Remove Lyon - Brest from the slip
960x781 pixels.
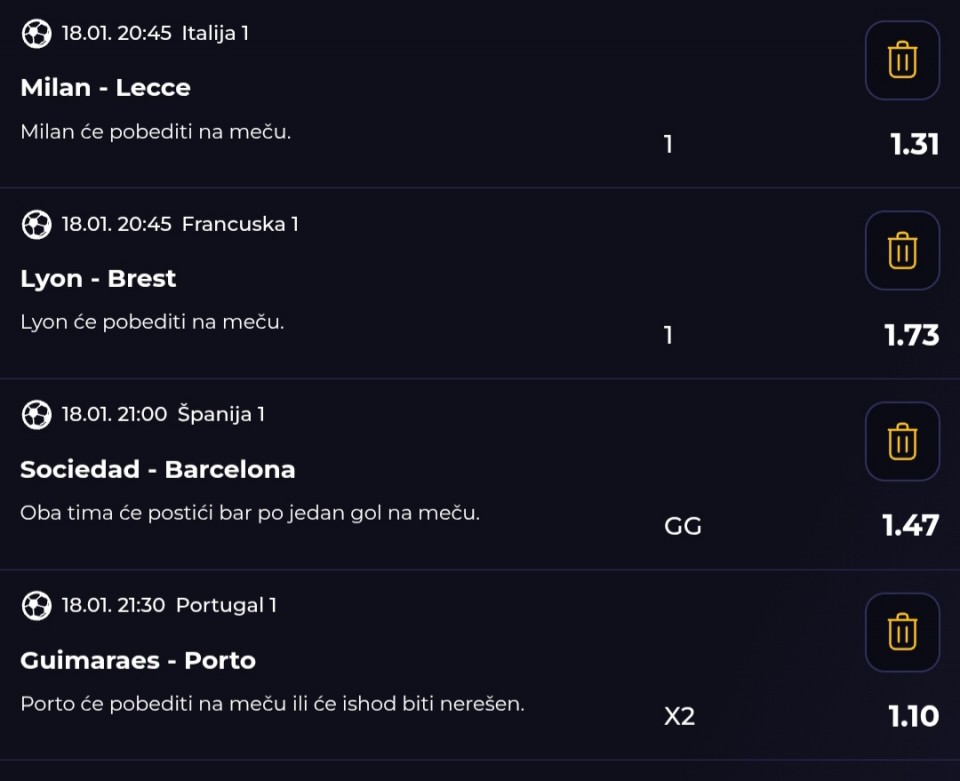tap(902, 251)
